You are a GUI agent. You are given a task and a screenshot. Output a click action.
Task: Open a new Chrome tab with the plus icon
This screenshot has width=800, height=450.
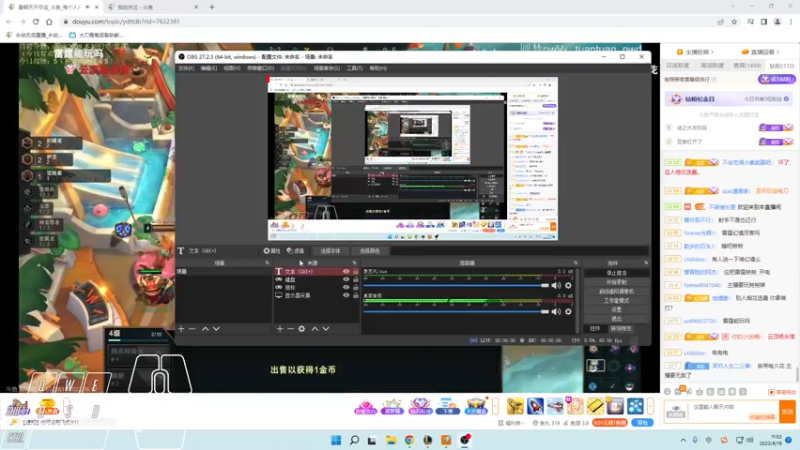click(x=212, y=7)
